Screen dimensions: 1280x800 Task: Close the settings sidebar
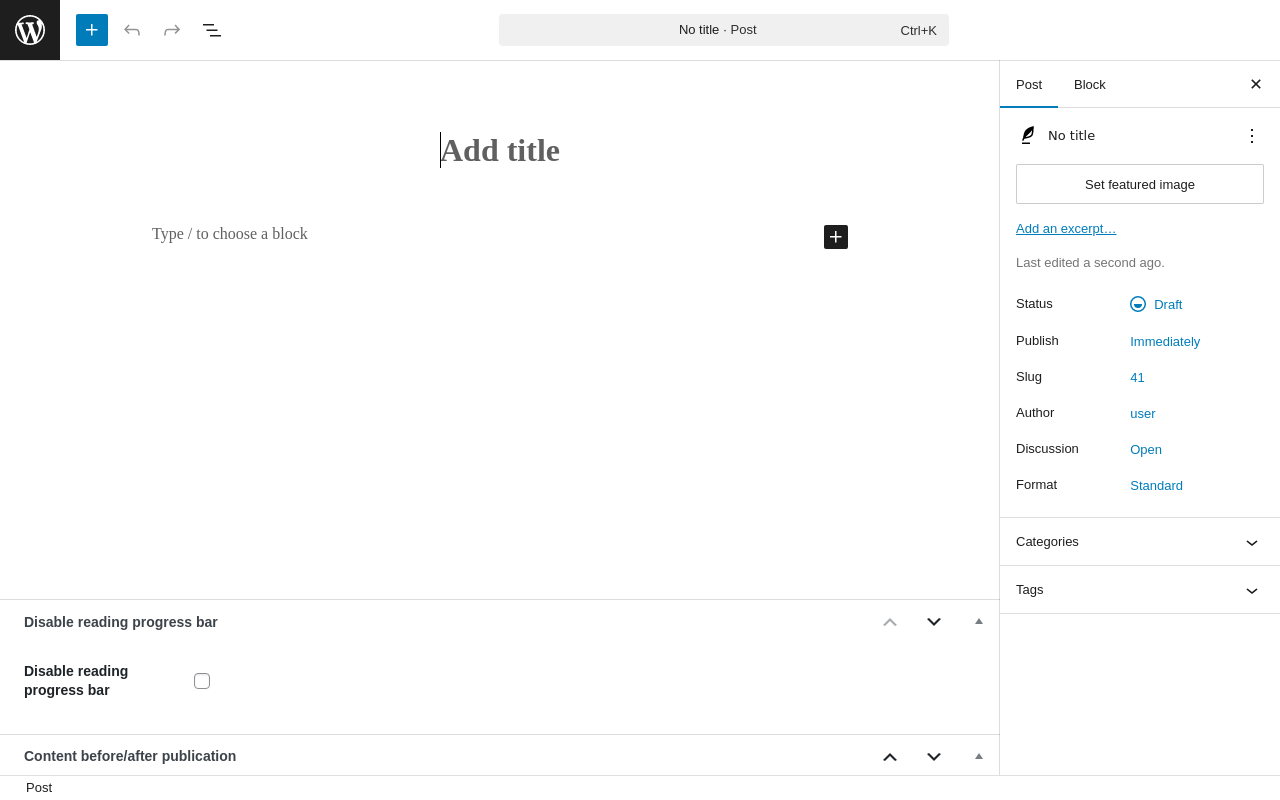click(1256, 84)
